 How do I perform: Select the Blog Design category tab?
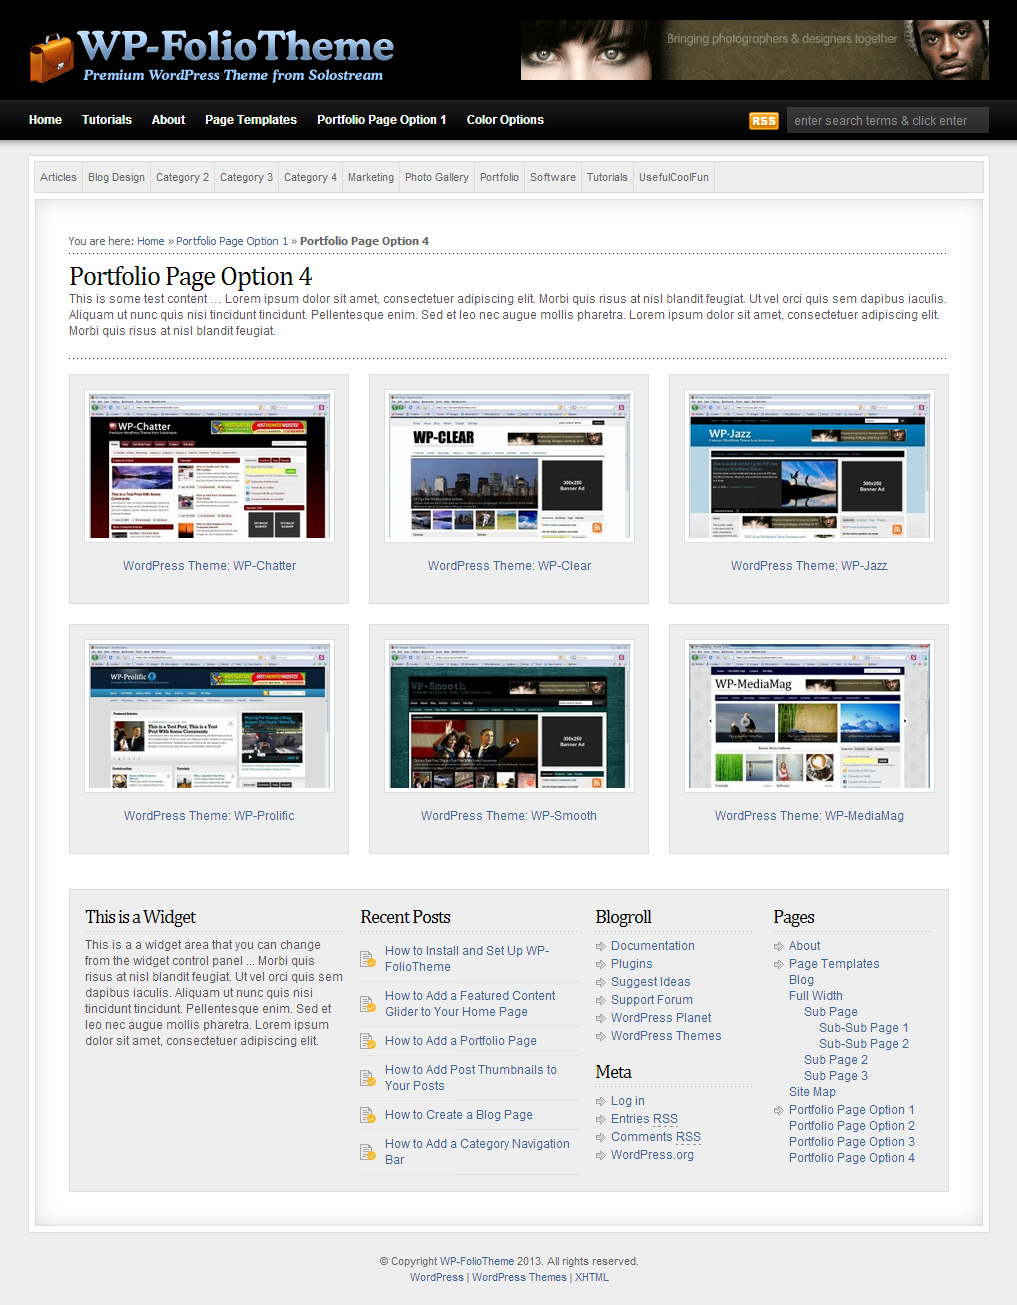[x=116, y=177]
